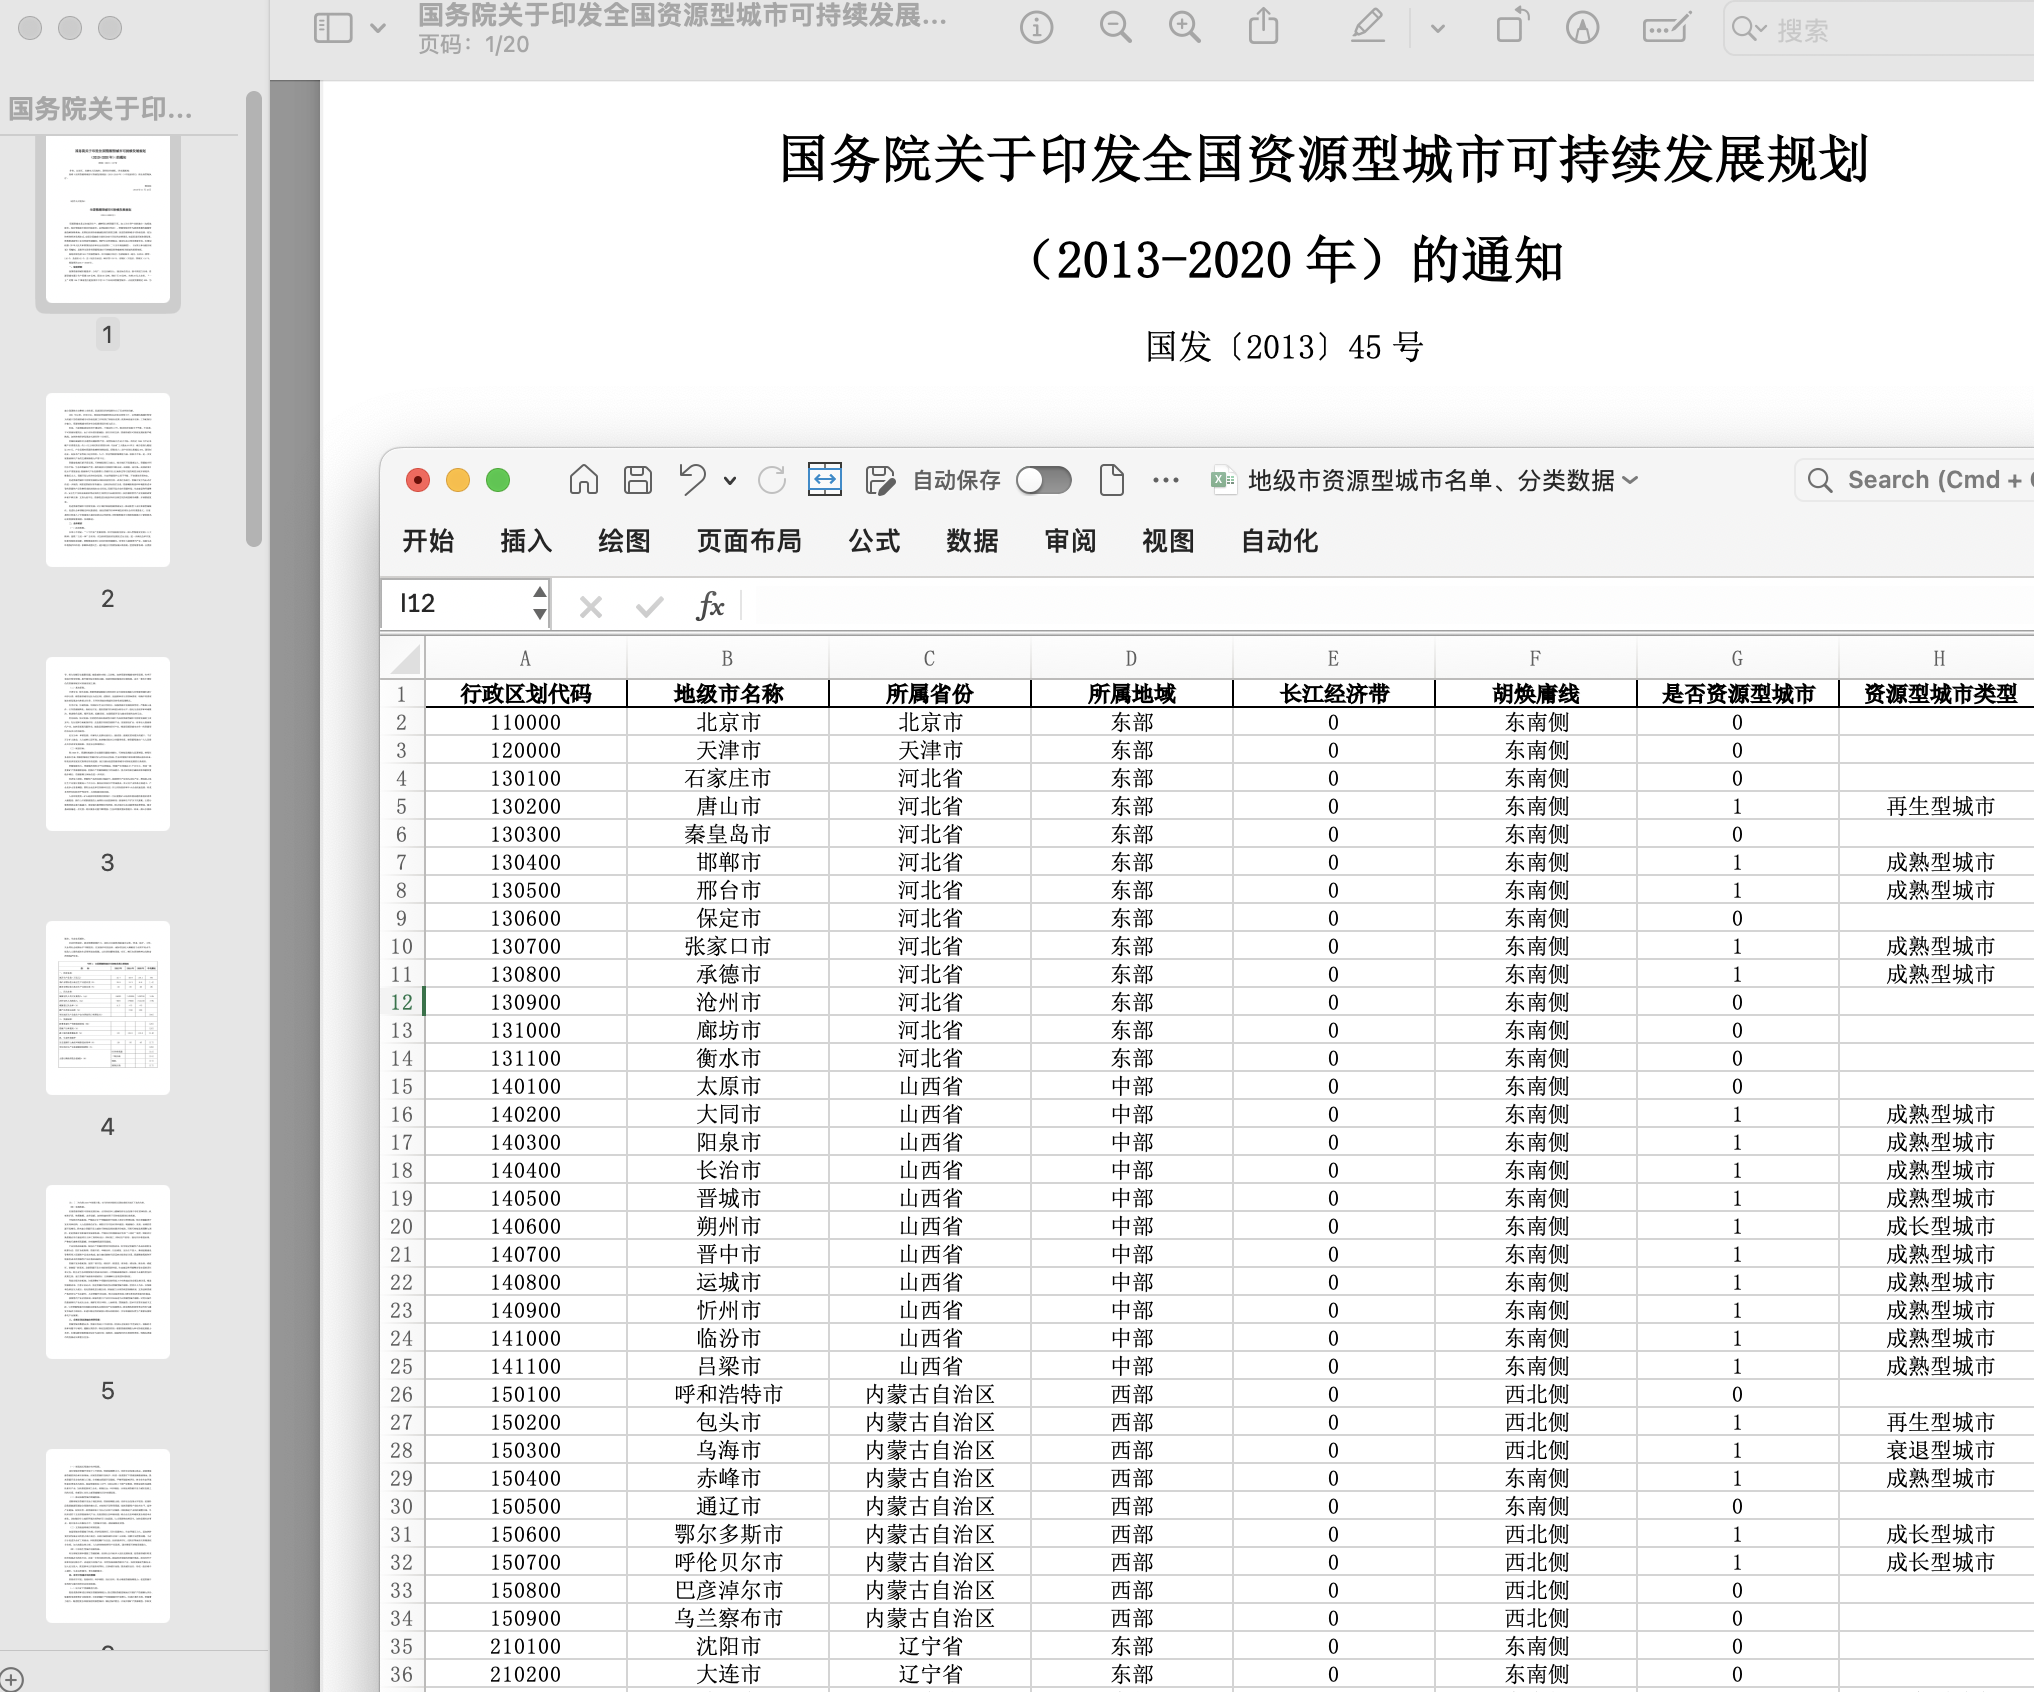The width and height of the screenshot is (2034, 1692).
Task: Click the Preview zoom out magnifier
Action: tap(1115, 28)
